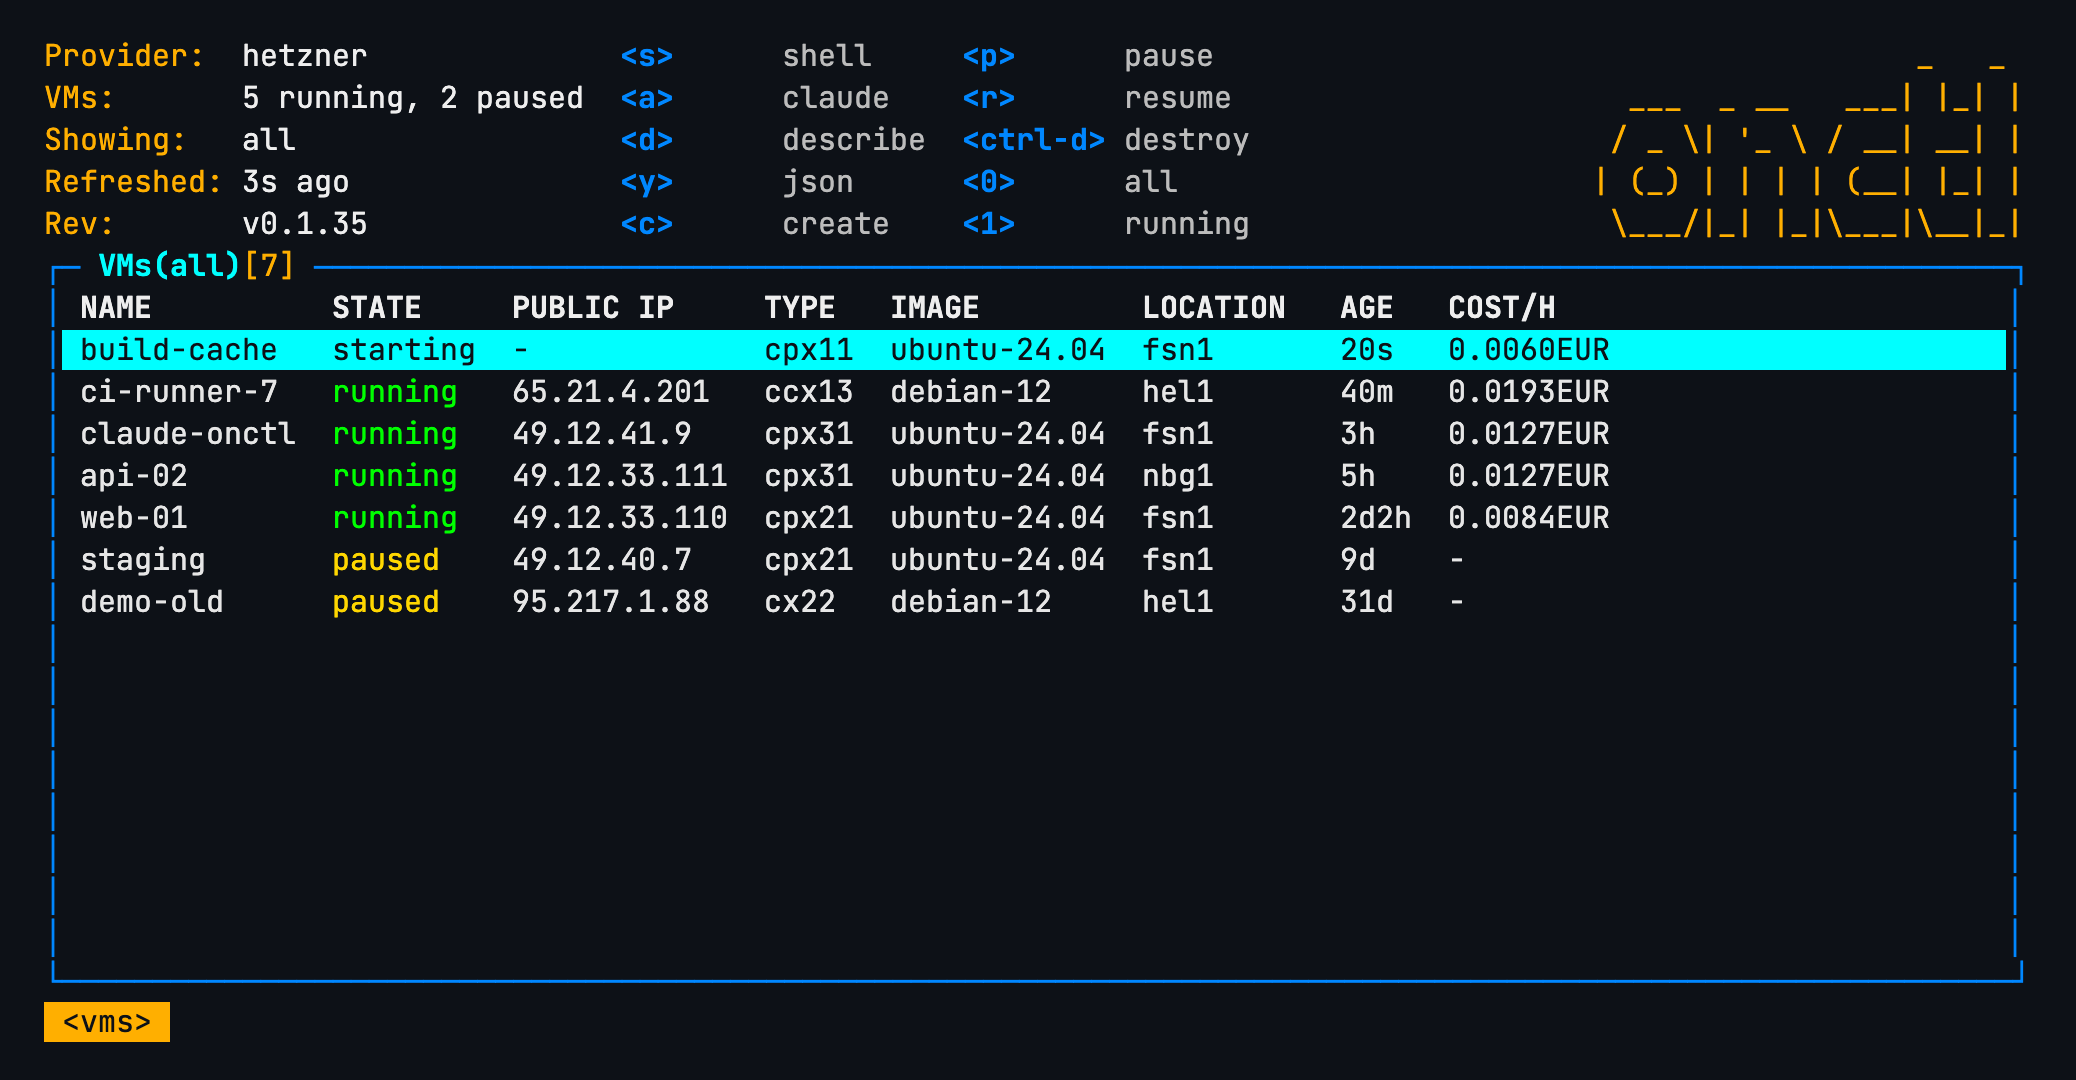2076x1080 pixels.
Task: Click the <d> describe shortcut key
Action: point(646,140)
